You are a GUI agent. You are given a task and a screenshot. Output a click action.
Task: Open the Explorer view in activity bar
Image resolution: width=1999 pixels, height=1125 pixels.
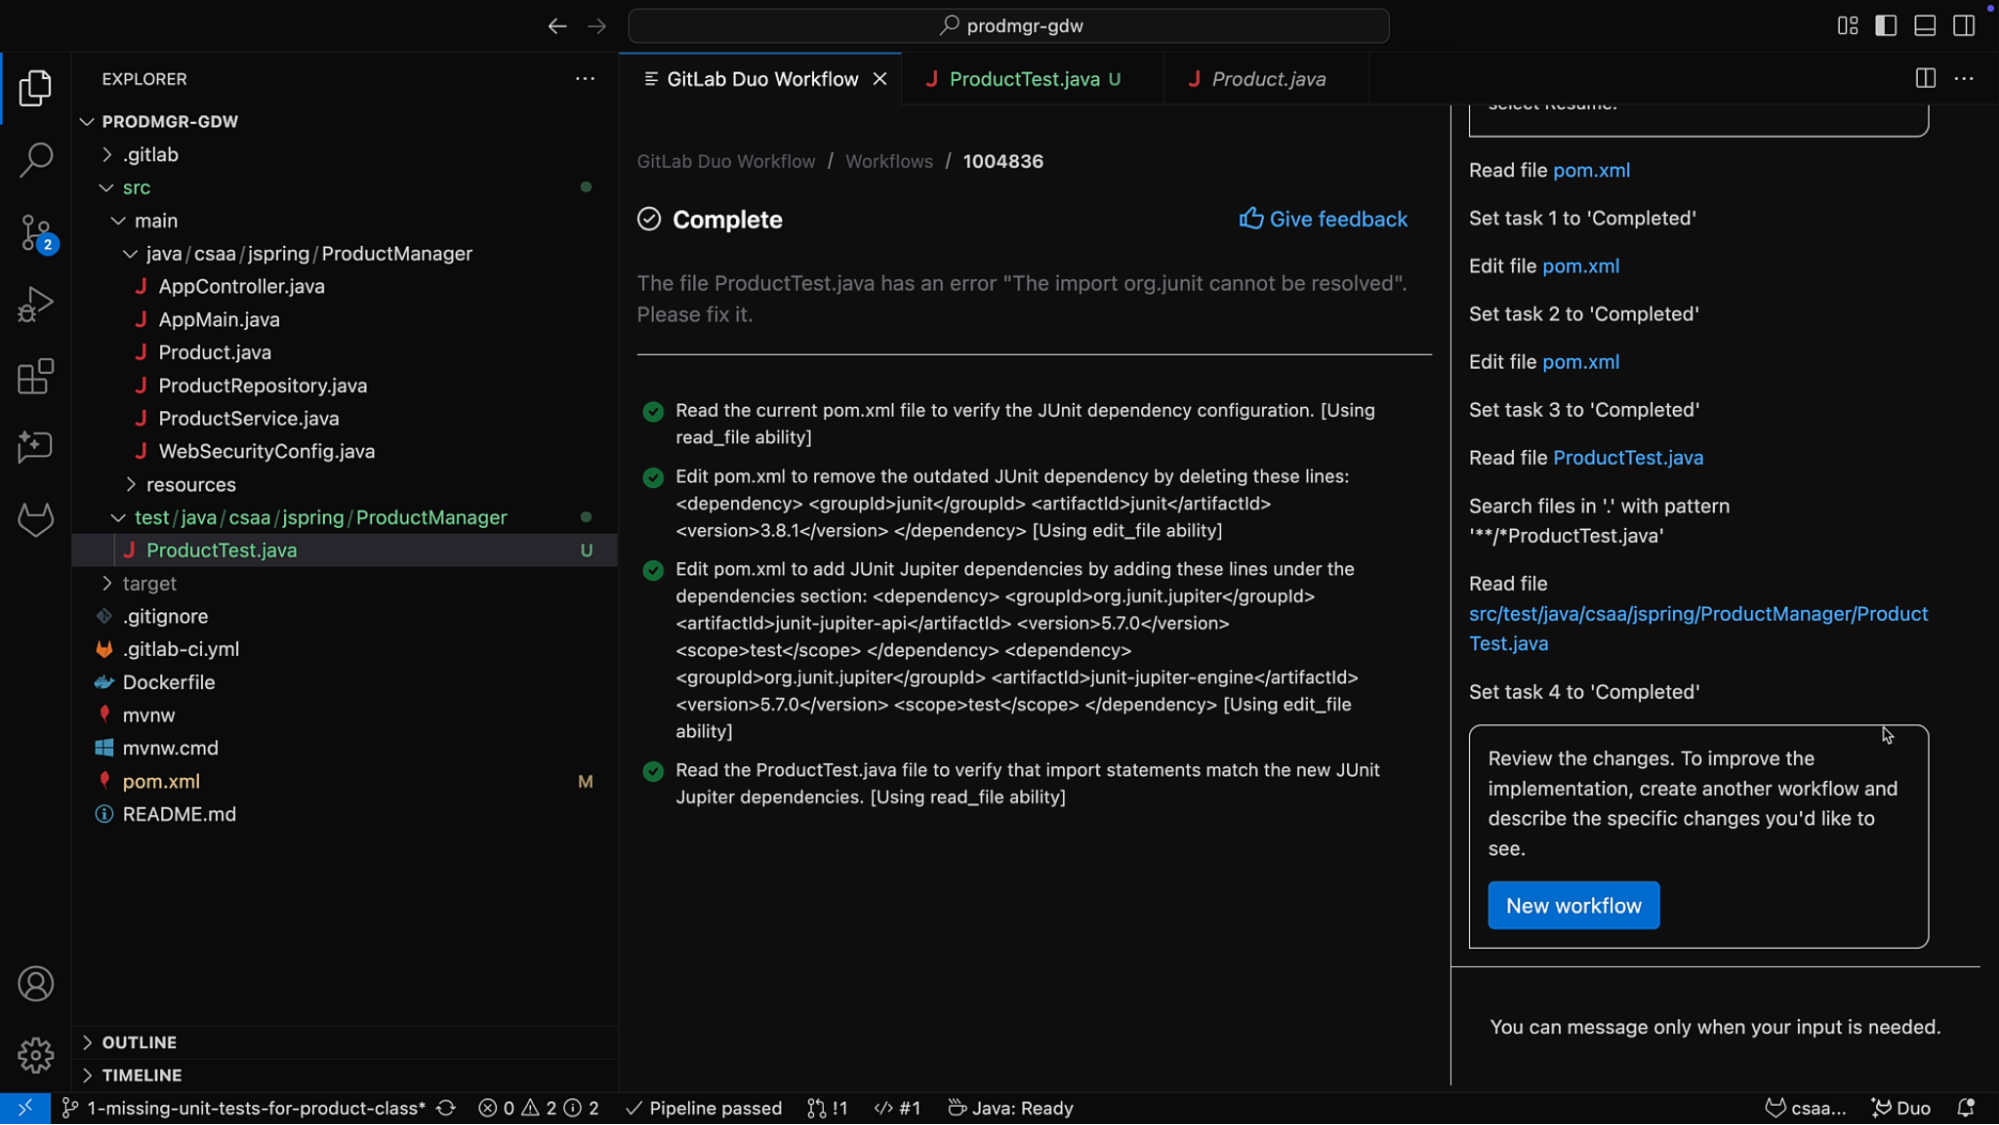click(x=35, y=88)
